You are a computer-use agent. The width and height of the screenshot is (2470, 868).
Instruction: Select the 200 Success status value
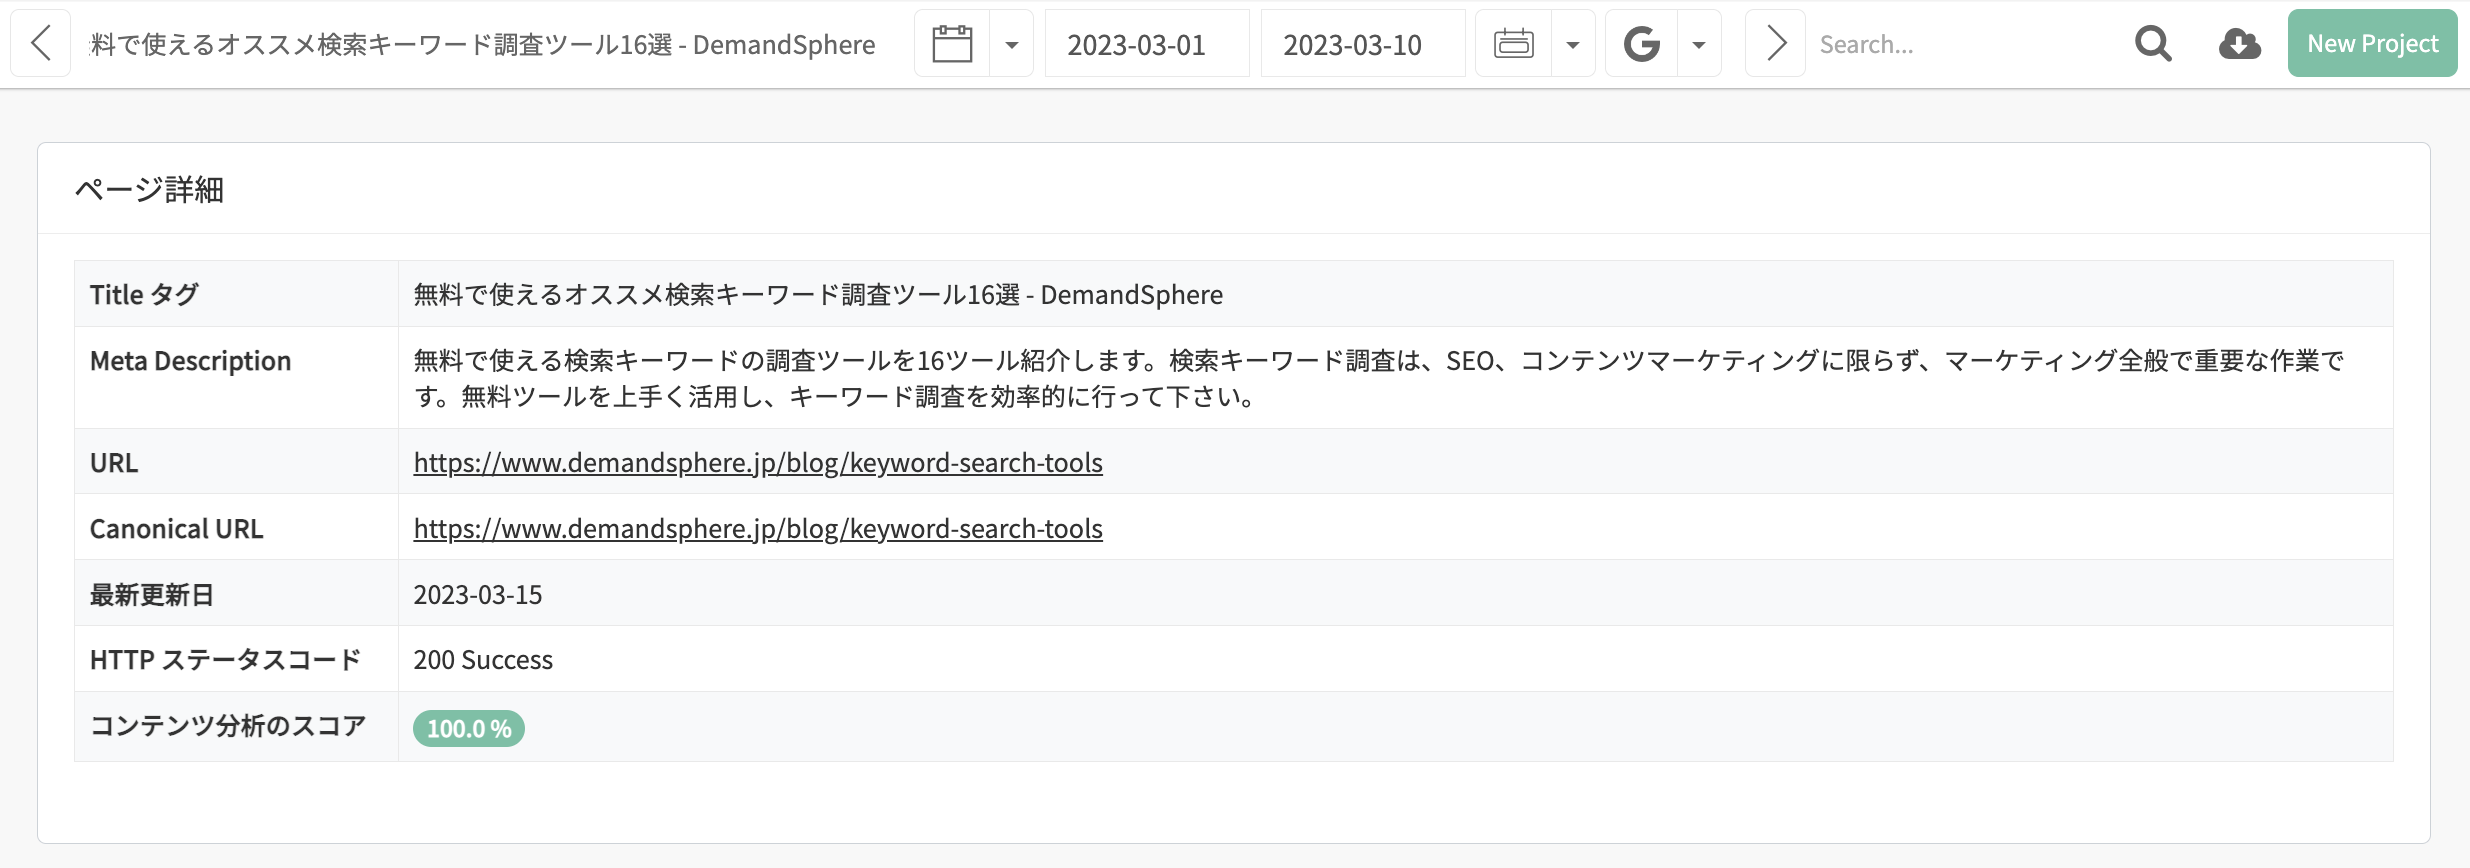483,660
